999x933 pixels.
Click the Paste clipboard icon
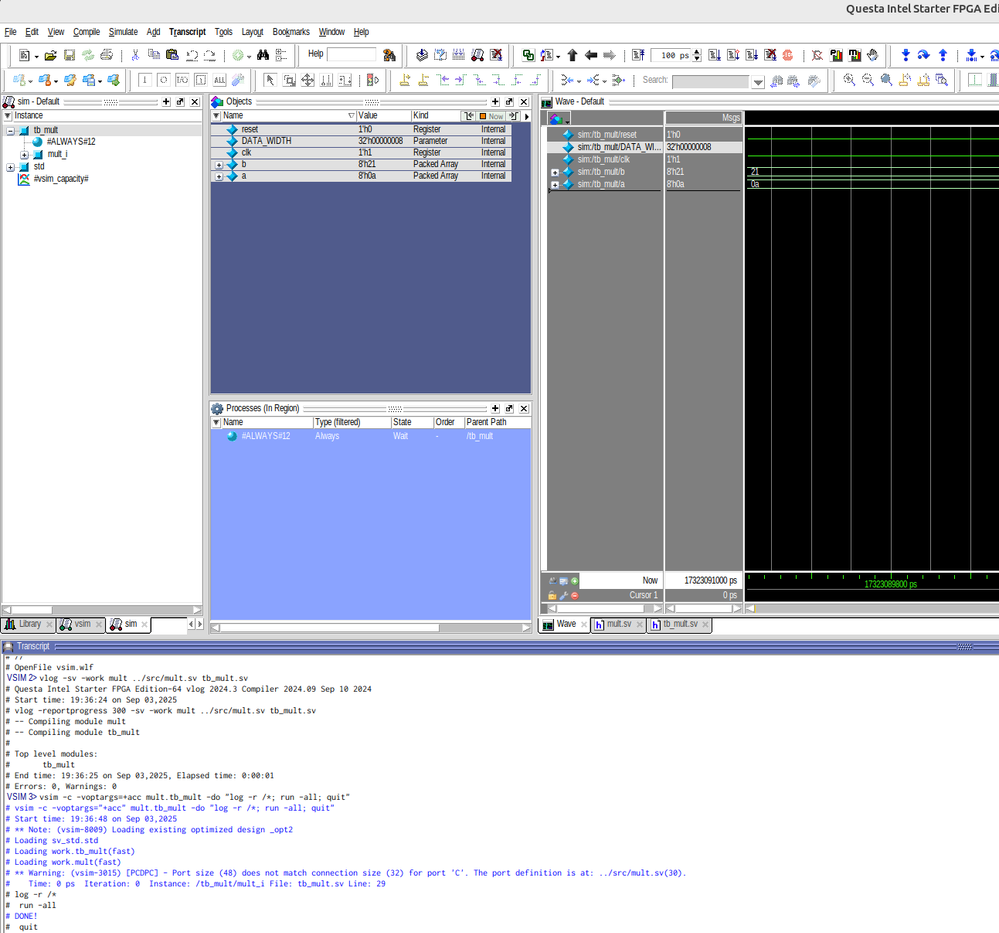click(x=172, y=56)
